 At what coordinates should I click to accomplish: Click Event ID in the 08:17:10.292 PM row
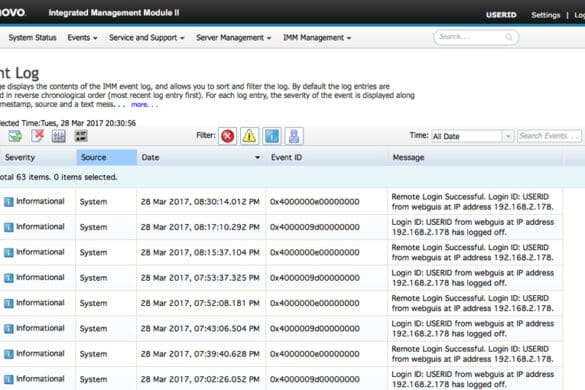(315, 227)
